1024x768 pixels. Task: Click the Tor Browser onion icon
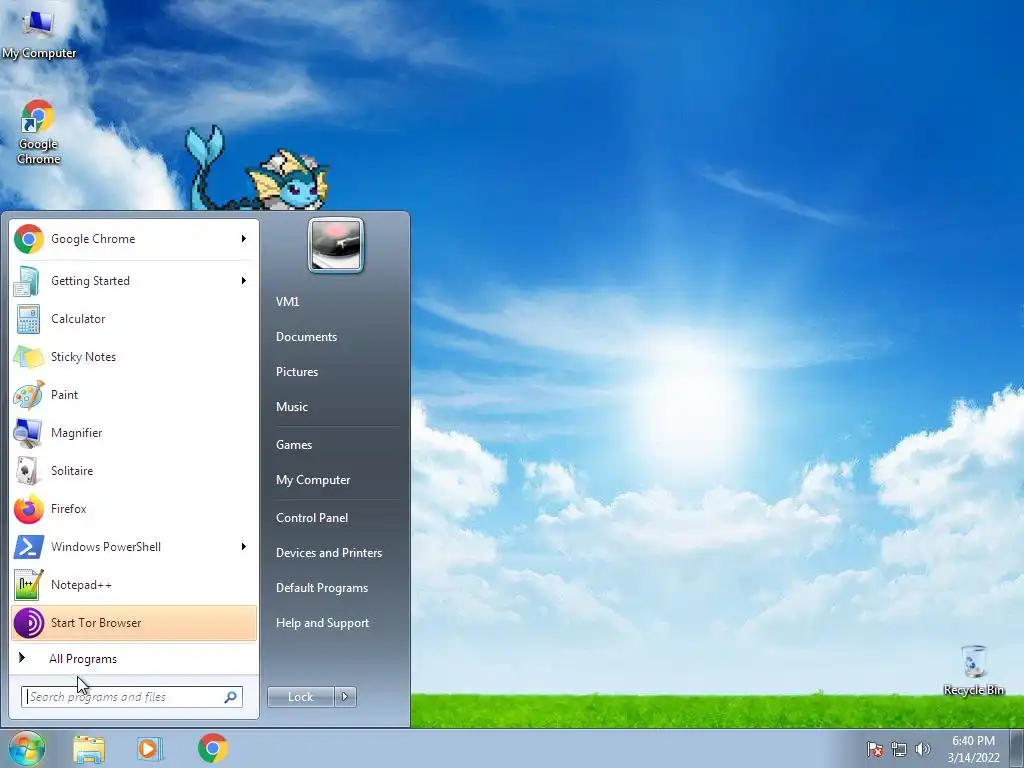point(29,622)
